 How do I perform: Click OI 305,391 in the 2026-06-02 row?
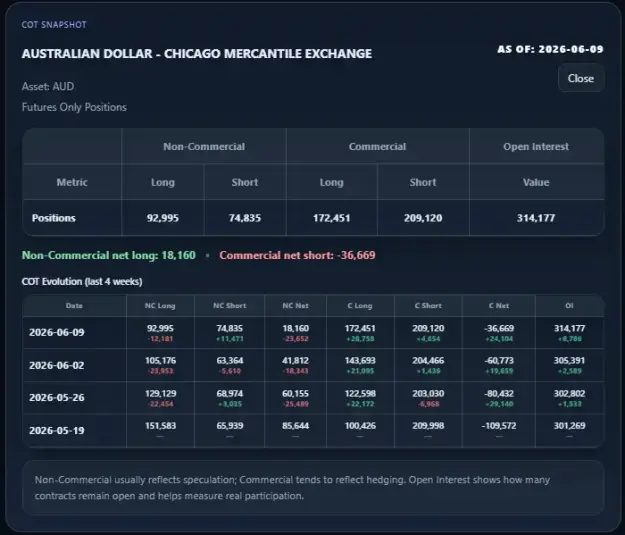point(569,361)
